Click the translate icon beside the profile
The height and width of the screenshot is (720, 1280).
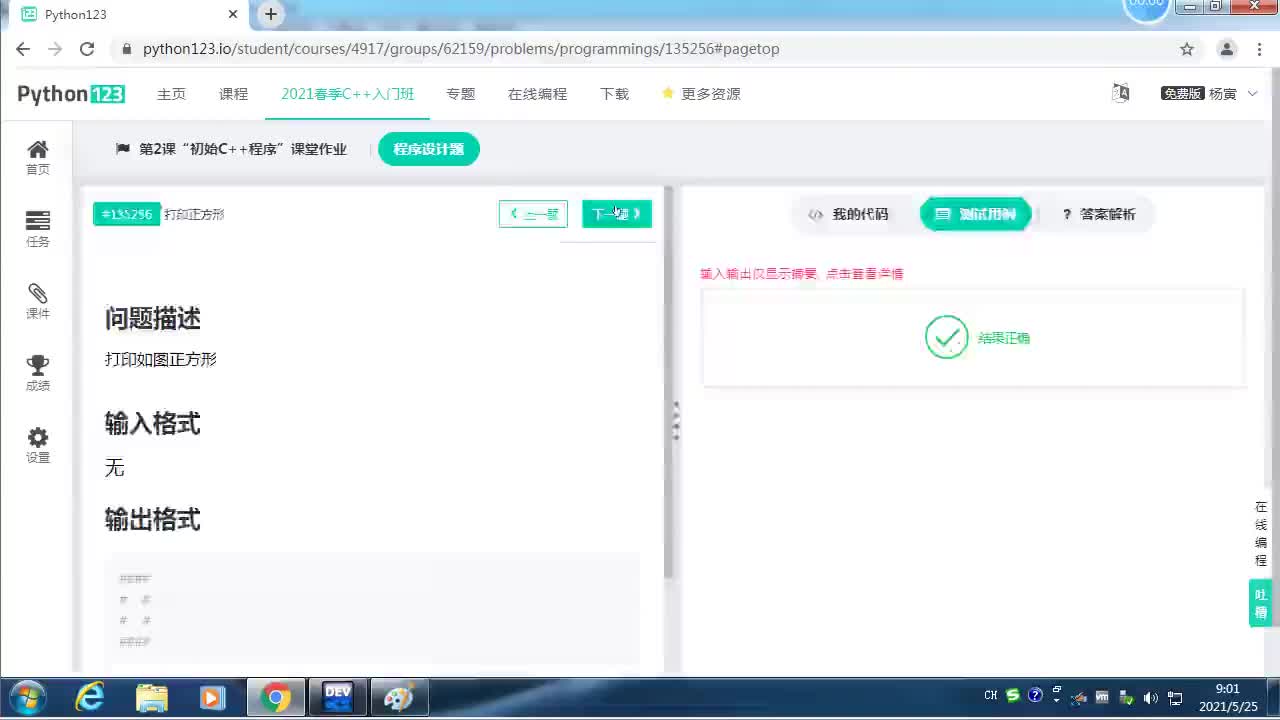coord(1120,92)
